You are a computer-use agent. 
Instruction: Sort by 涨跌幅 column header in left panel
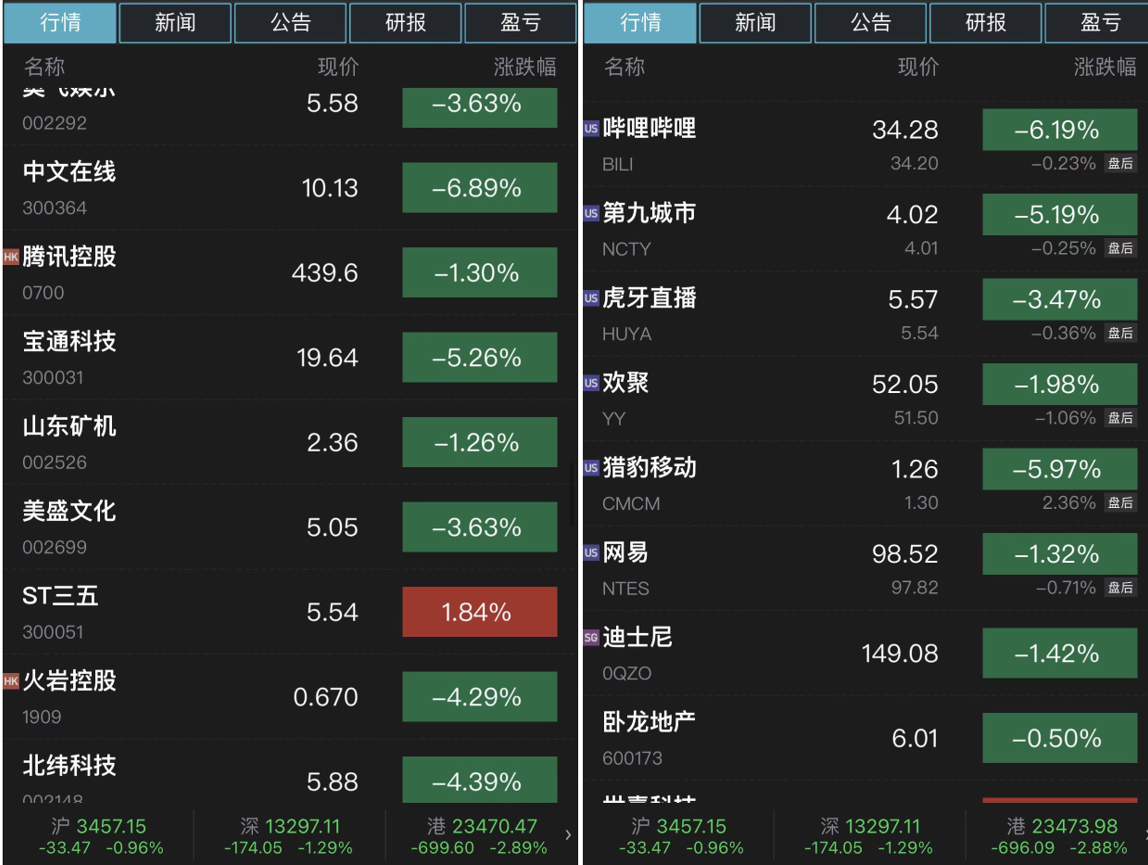point(524,67)
